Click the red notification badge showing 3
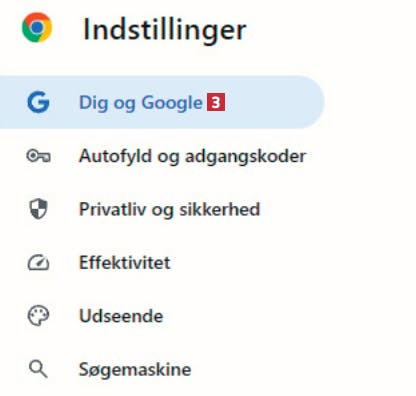This screenshot has height=396, width=416. click(216, 102)
